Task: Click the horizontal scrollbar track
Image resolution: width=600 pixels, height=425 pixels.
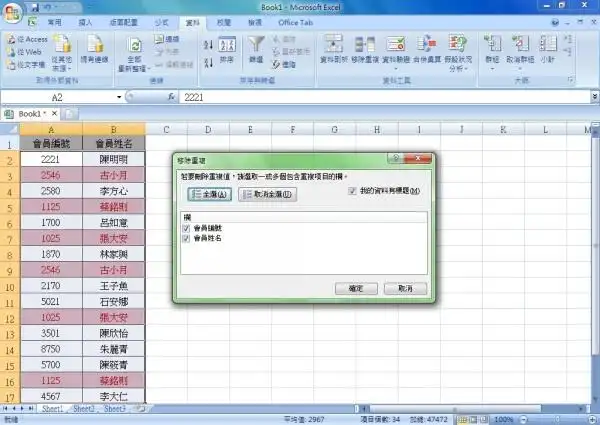Action: pyautogui.click(x=474, y=409)
